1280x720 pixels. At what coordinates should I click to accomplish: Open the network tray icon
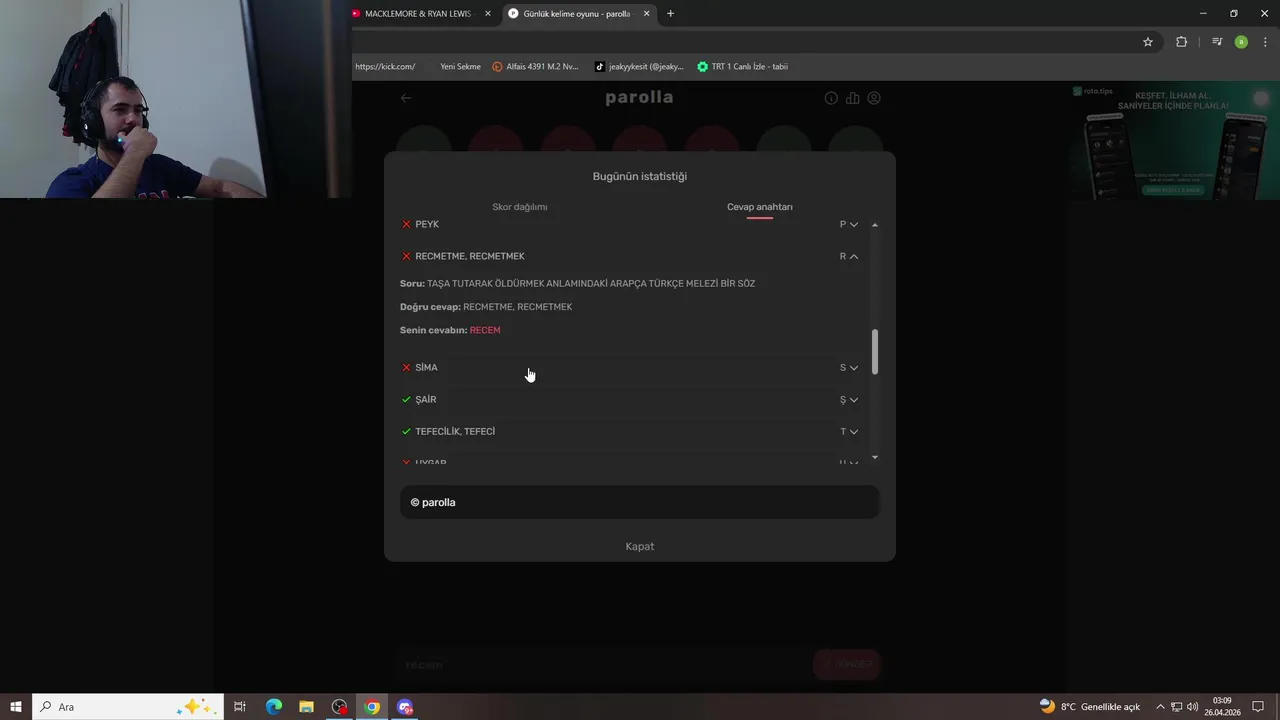[x=1177, y=707]
